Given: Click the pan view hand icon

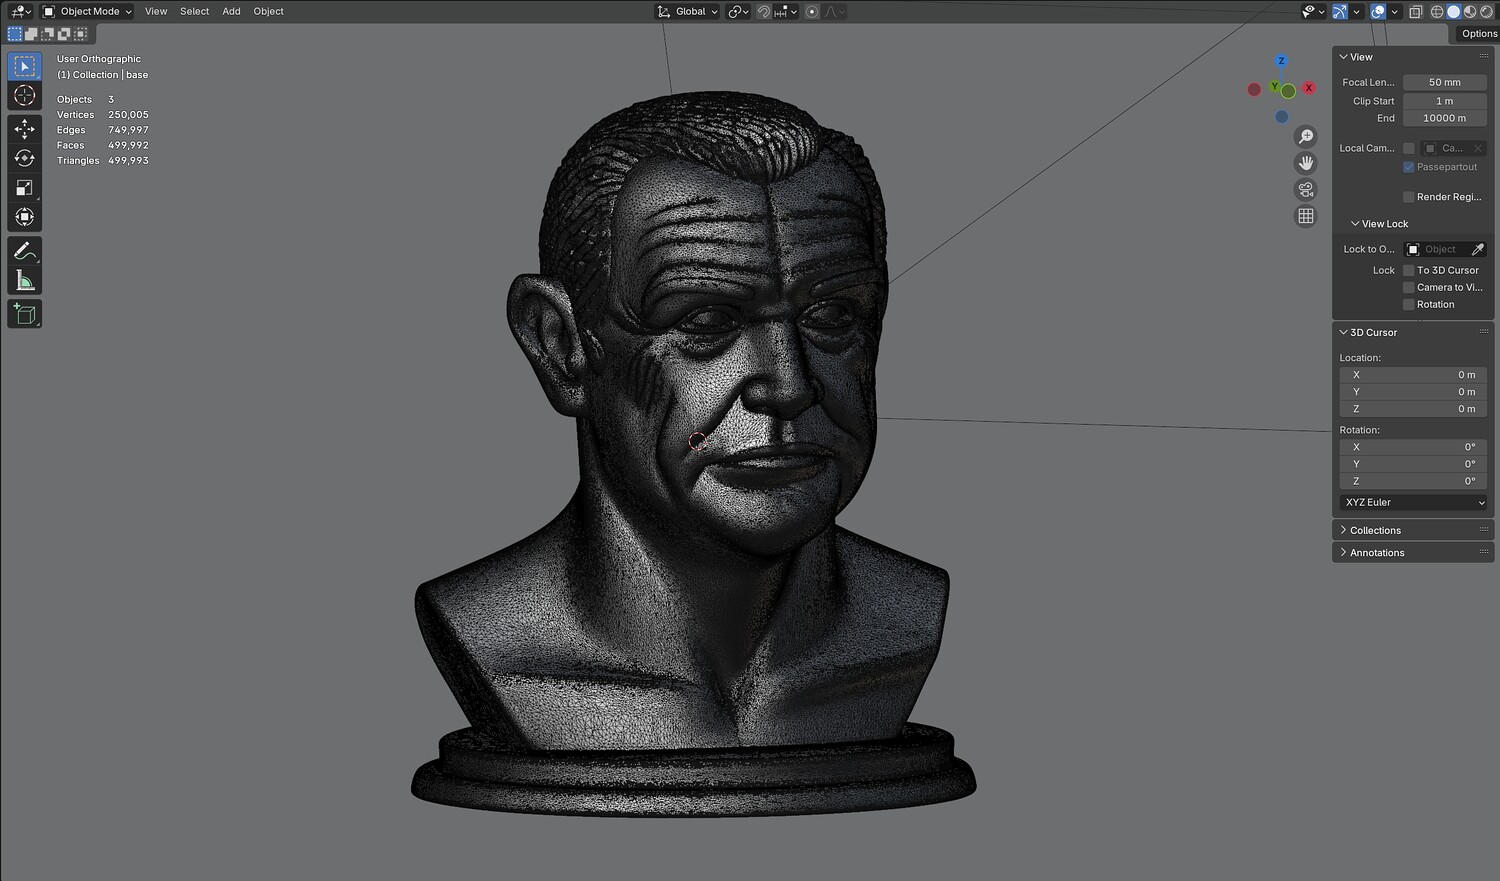Looking at the screenshot, I should point(1306,163).
